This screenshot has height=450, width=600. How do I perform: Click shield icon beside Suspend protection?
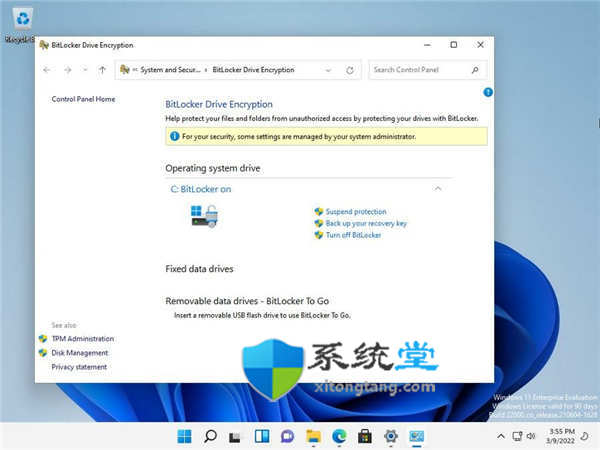(319, 211)
